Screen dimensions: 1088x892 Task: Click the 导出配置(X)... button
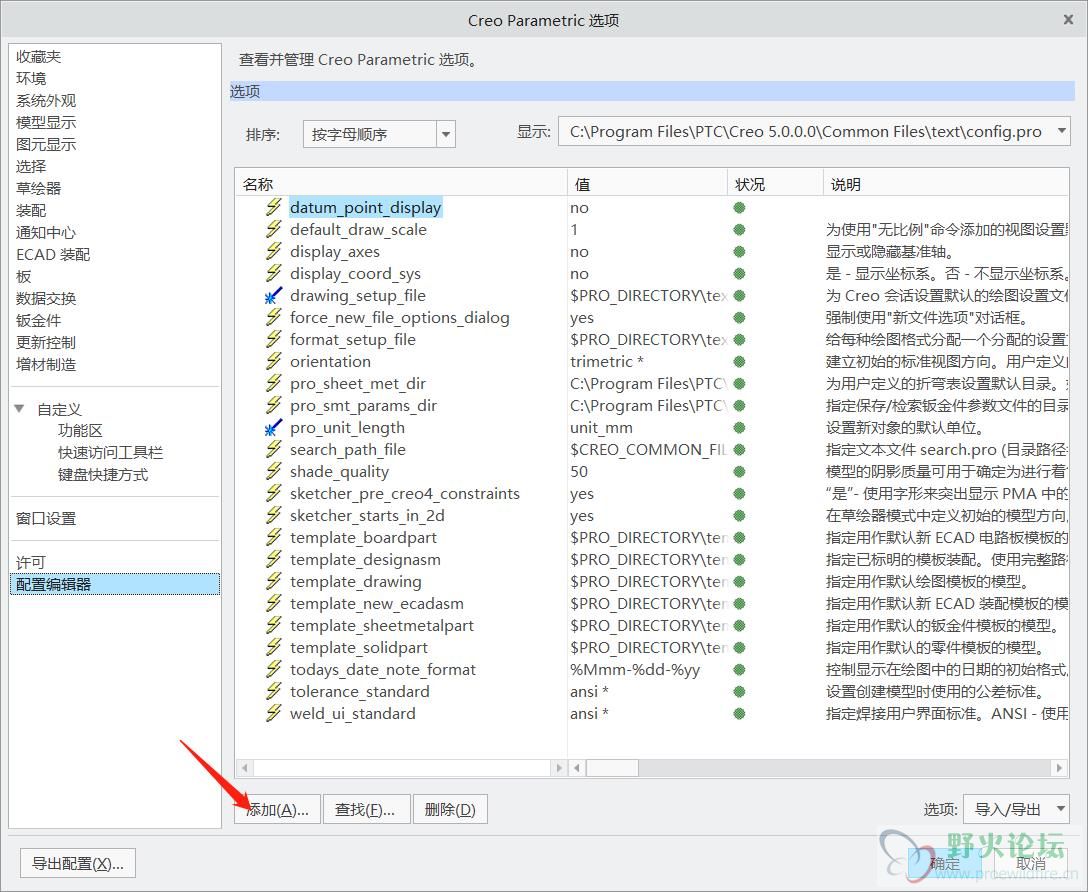pos(78,864)
